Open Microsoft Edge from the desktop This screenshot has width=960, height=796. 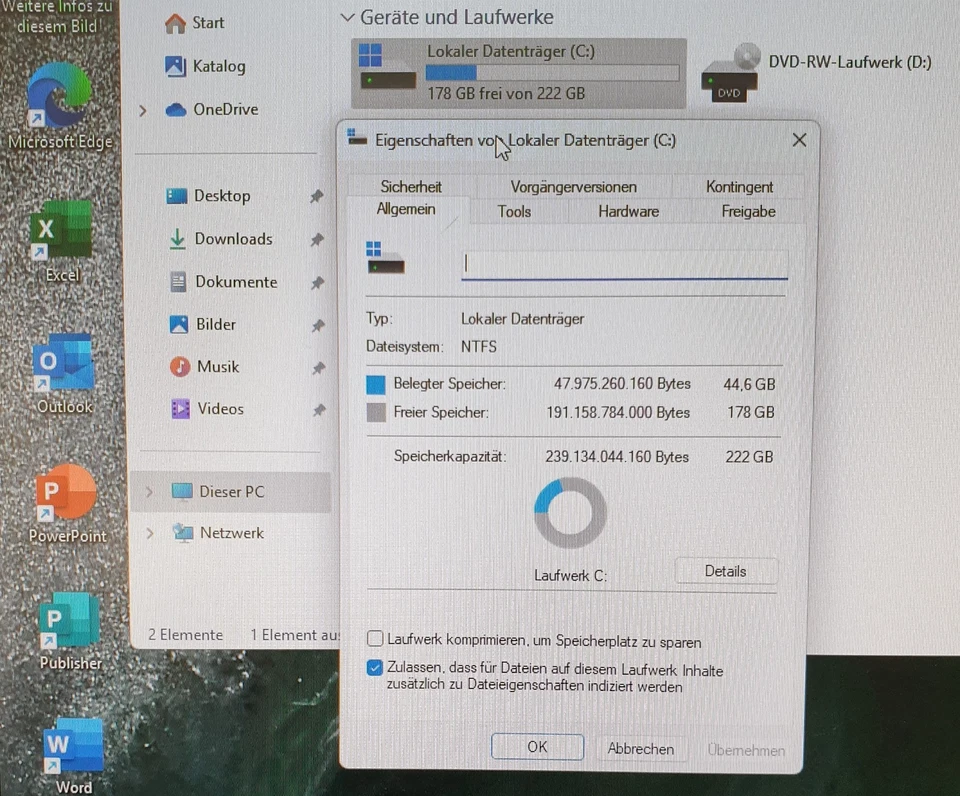point(60,95)
